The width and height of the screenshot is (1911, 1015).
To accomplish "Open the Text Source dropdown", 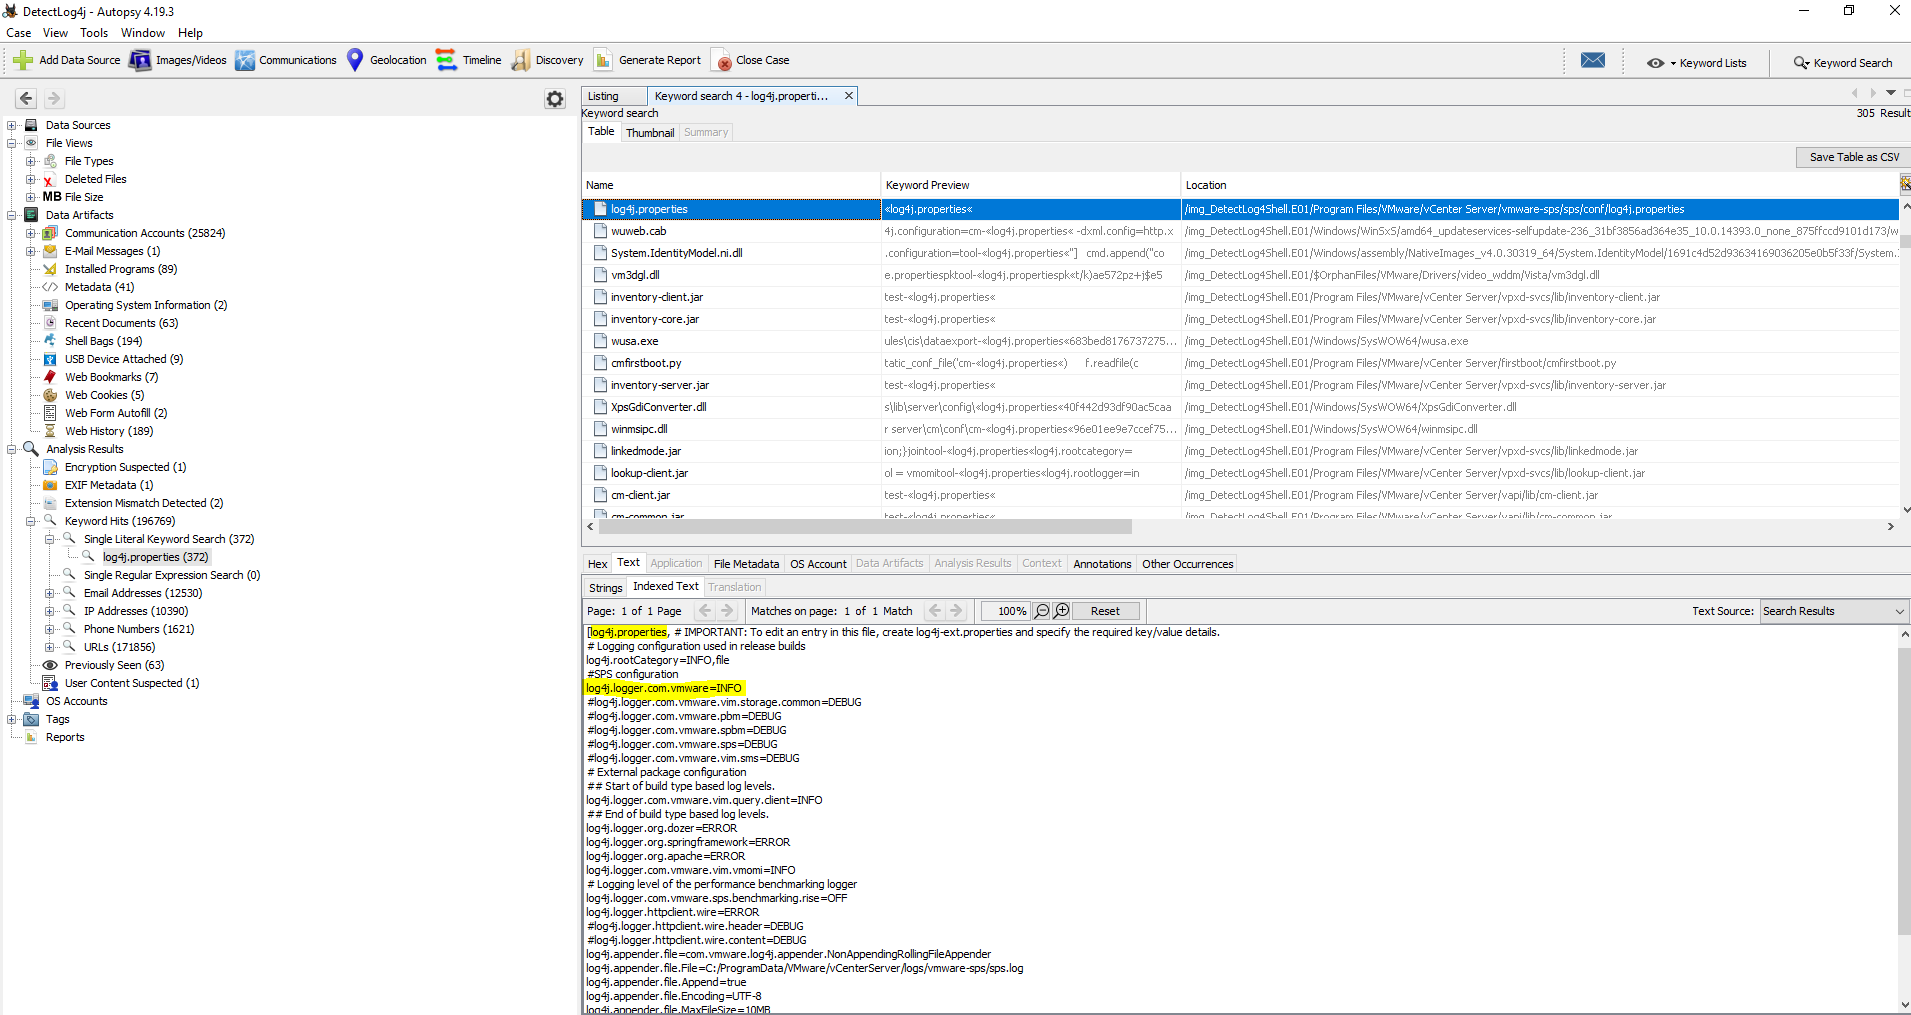I will tap(1833, 611).
